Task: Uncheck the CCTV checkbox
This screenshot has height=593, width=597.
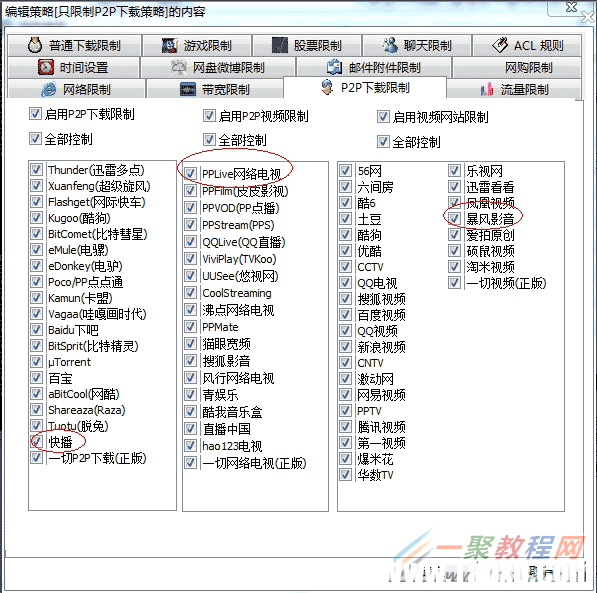Action: [x=345, y=267]
